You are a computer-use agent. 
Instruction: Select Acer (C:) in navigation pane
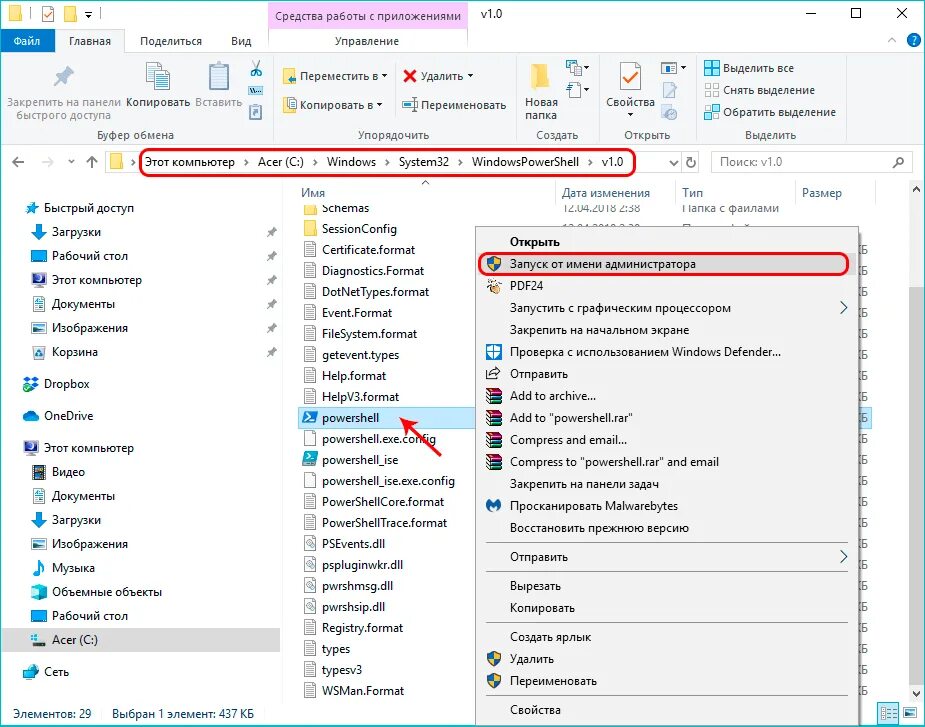[140, 640]
